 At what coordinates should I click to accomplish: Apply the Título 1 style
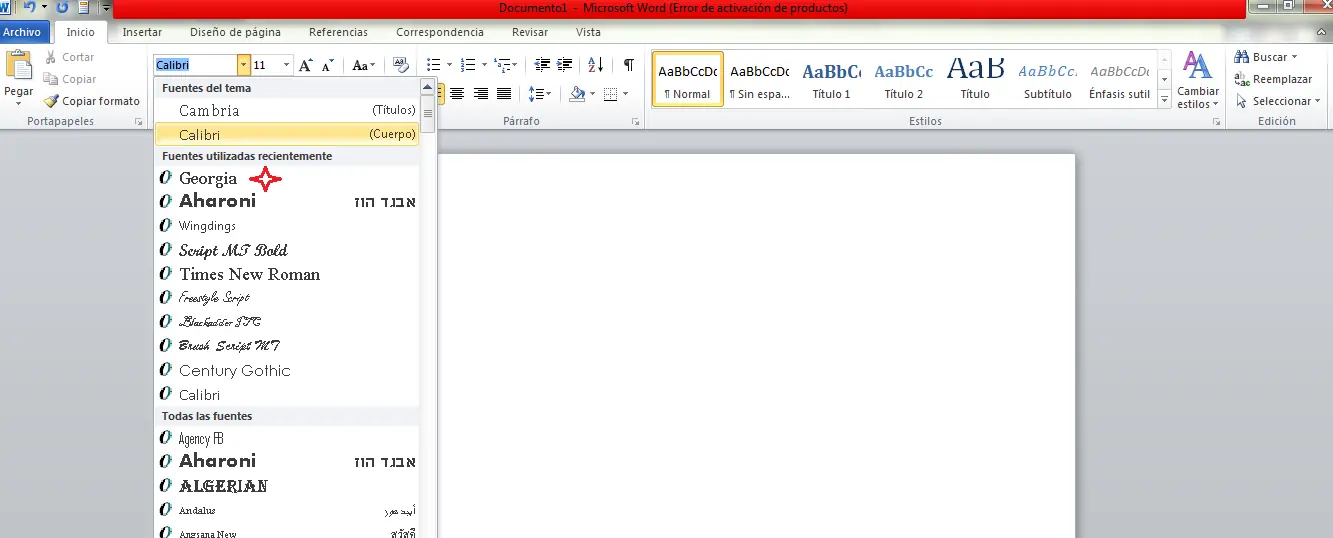831,79
